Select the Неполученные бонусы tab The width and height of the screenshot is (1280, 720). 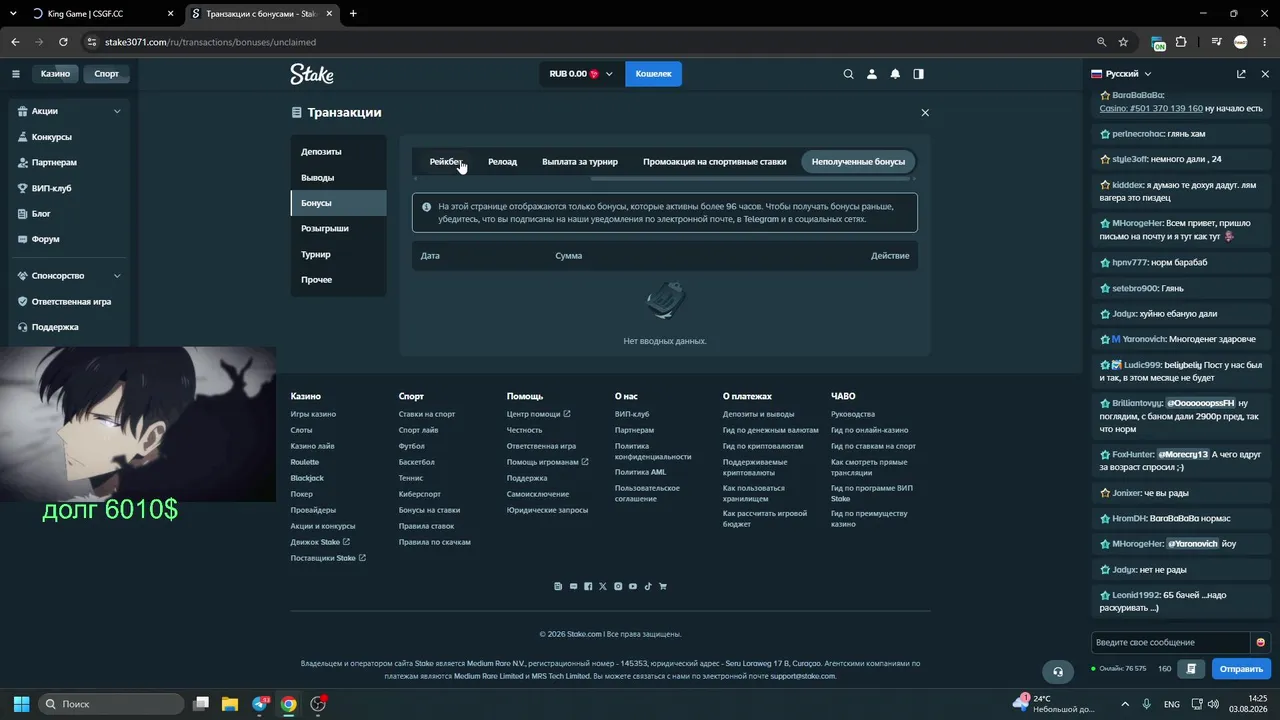click(858, 162)
